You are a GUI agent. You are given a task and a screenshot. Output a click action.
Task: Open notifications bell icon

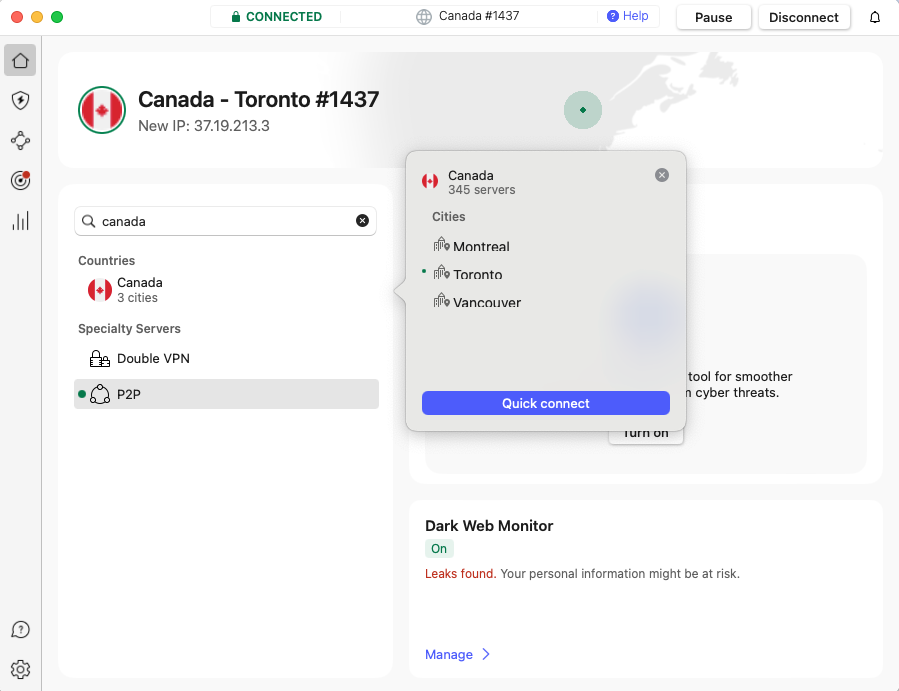pyautogui.click(x=874, y=17)
